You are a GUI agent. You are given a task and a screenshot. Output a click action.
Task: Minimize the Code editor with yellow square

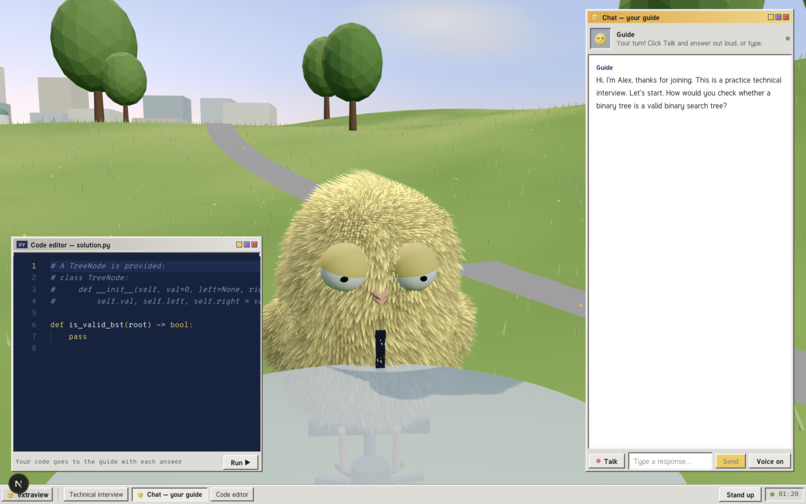pos(239,245)
